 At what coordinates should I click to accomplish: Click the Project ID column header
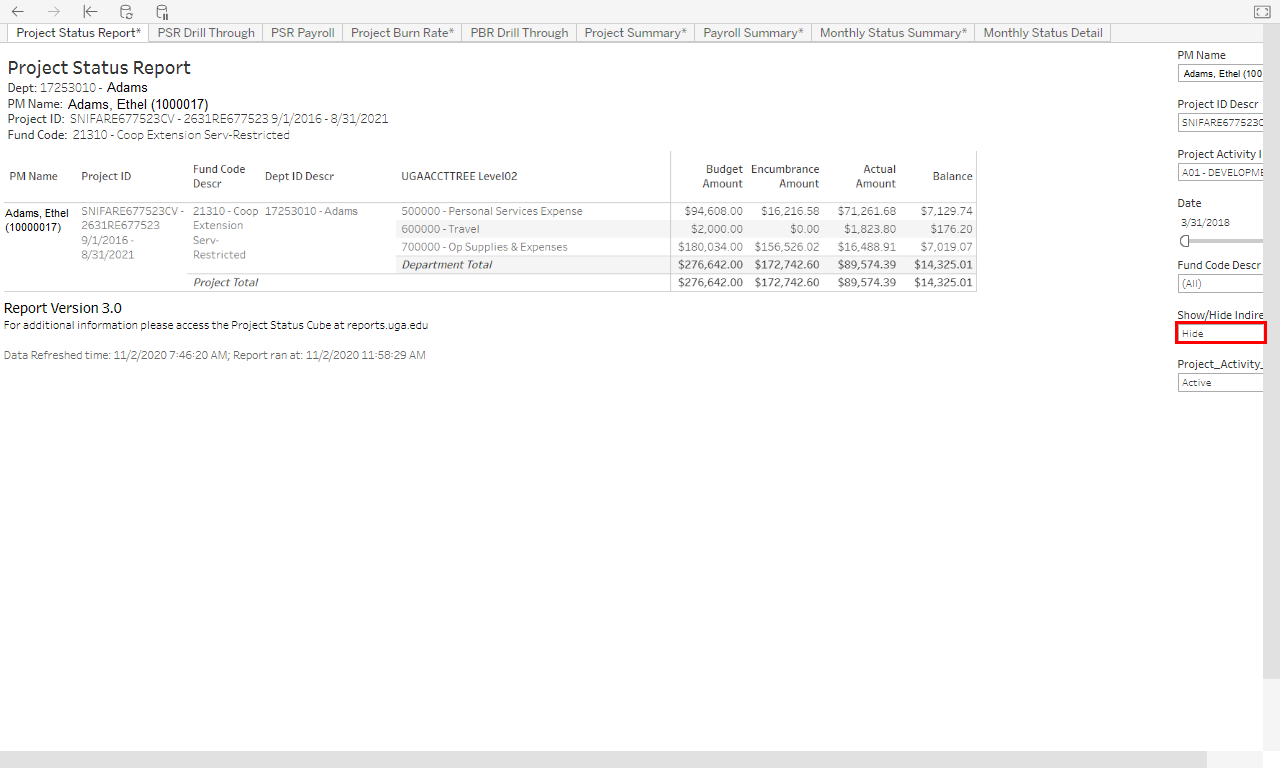click(106, 176)
